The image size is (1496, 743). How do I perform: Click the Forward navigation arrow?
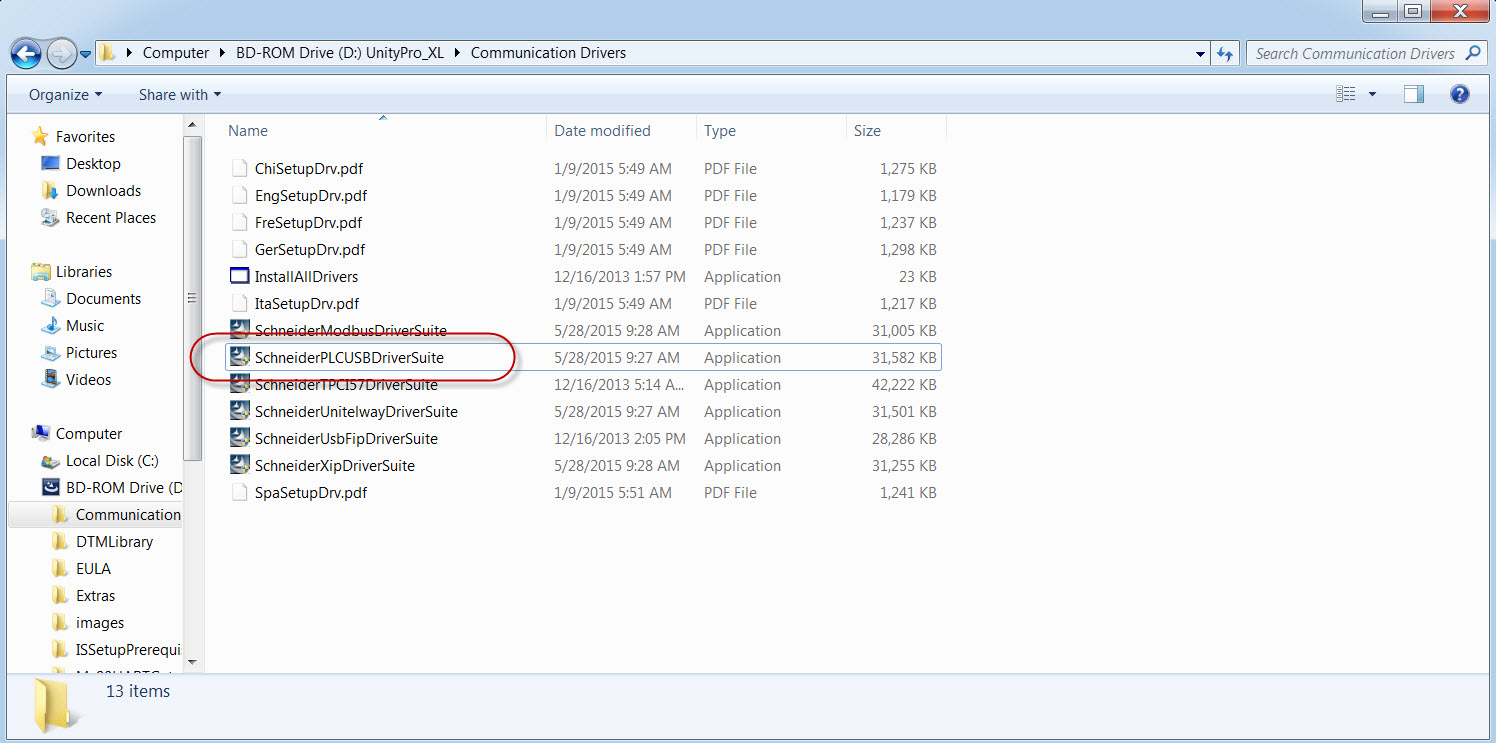61,53
